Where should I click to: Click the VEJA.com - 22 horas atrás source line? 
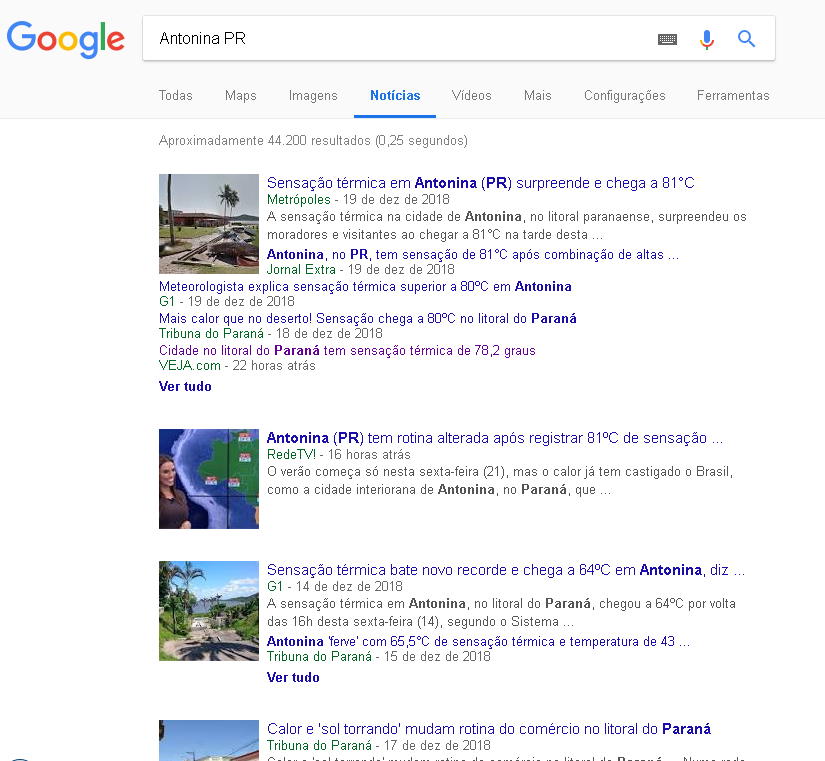(x=237, y=366)
